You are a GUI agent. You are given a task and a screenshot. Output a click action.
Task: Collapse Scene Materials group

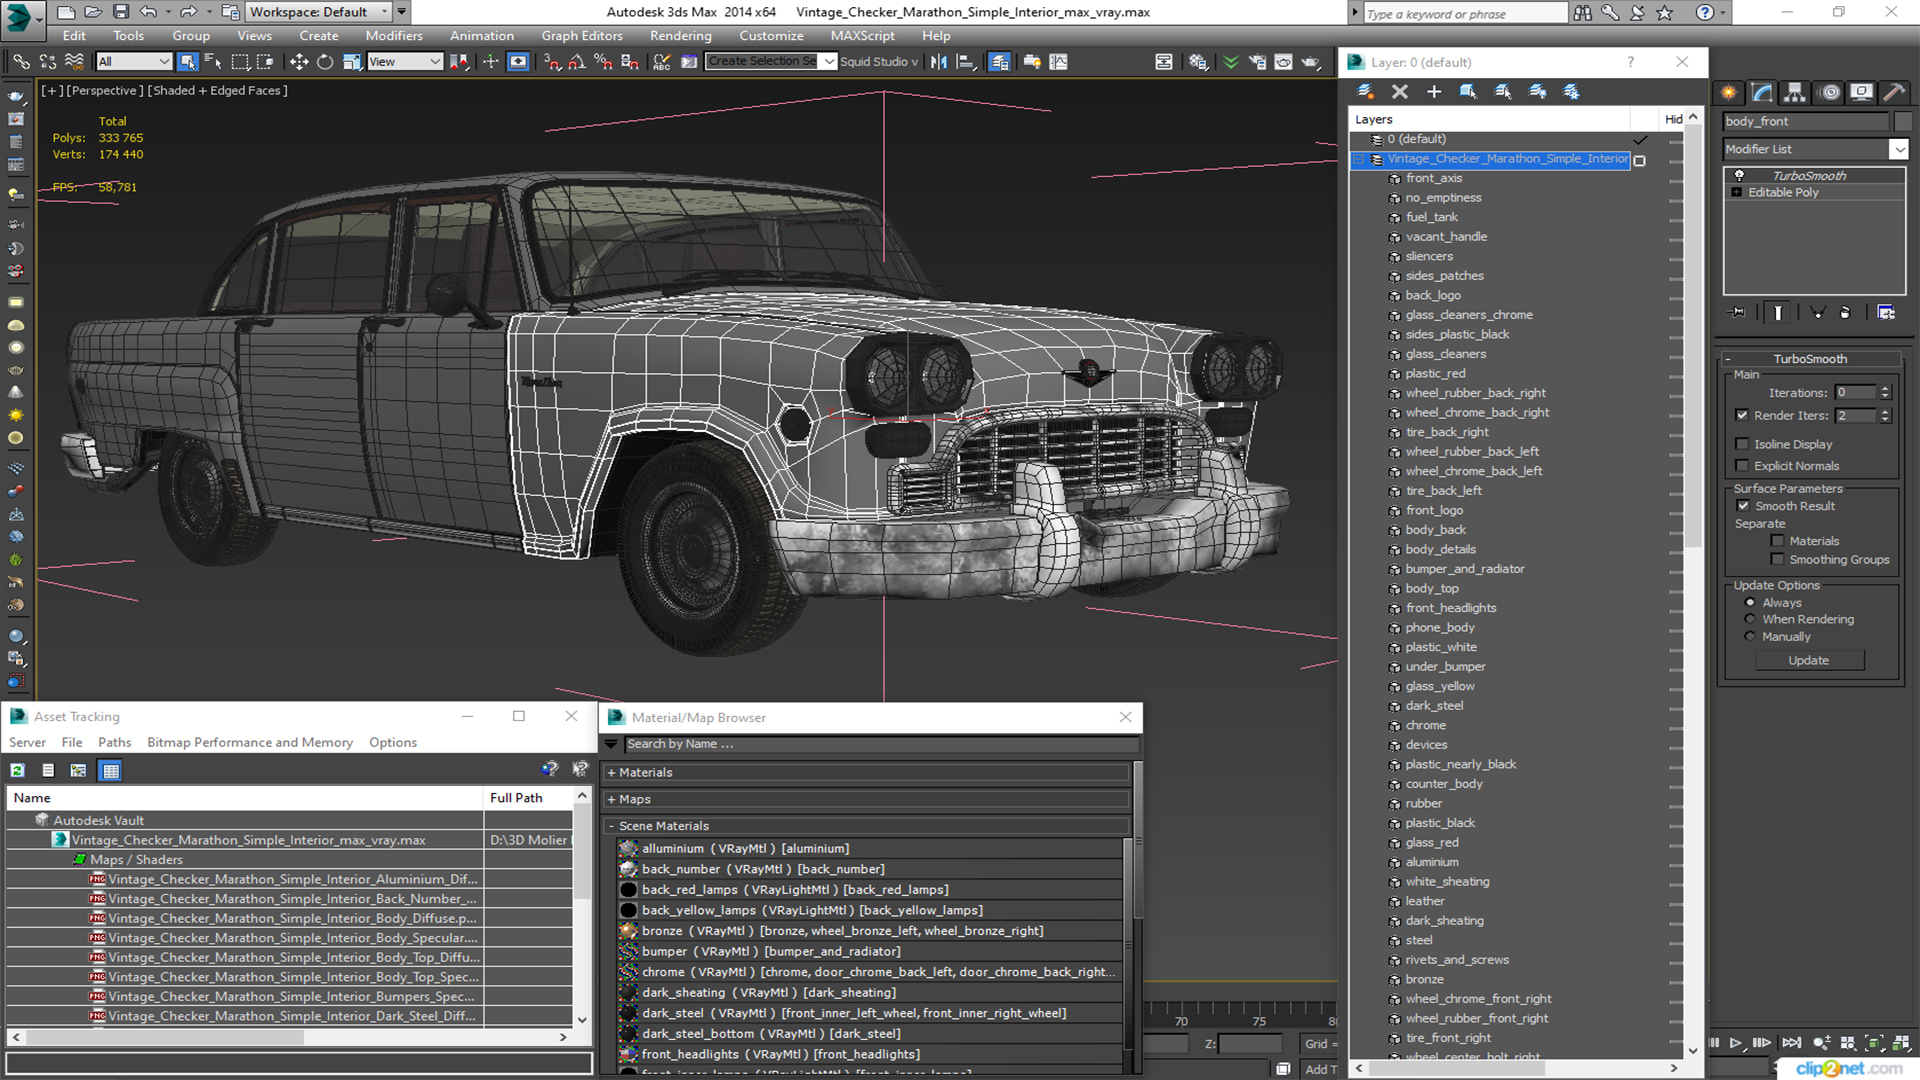click(612, 826)
